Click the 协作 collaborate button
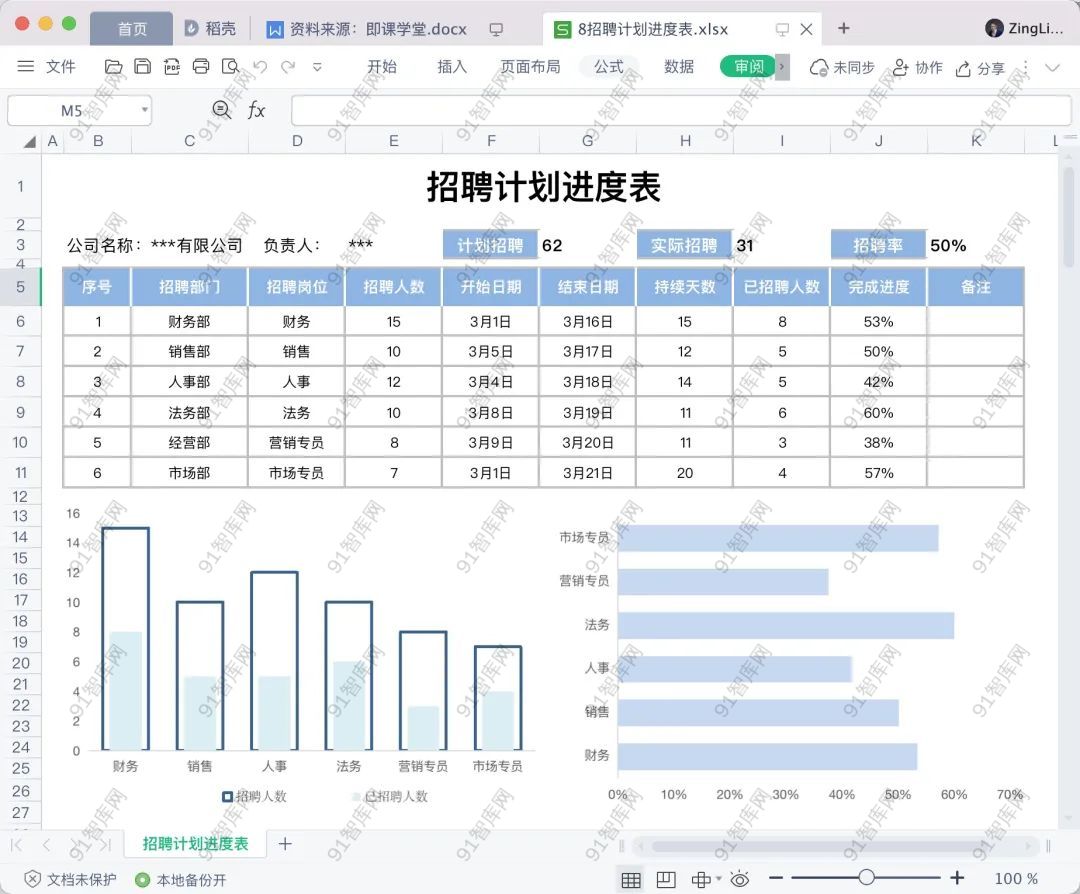 (x=917, y=67)
